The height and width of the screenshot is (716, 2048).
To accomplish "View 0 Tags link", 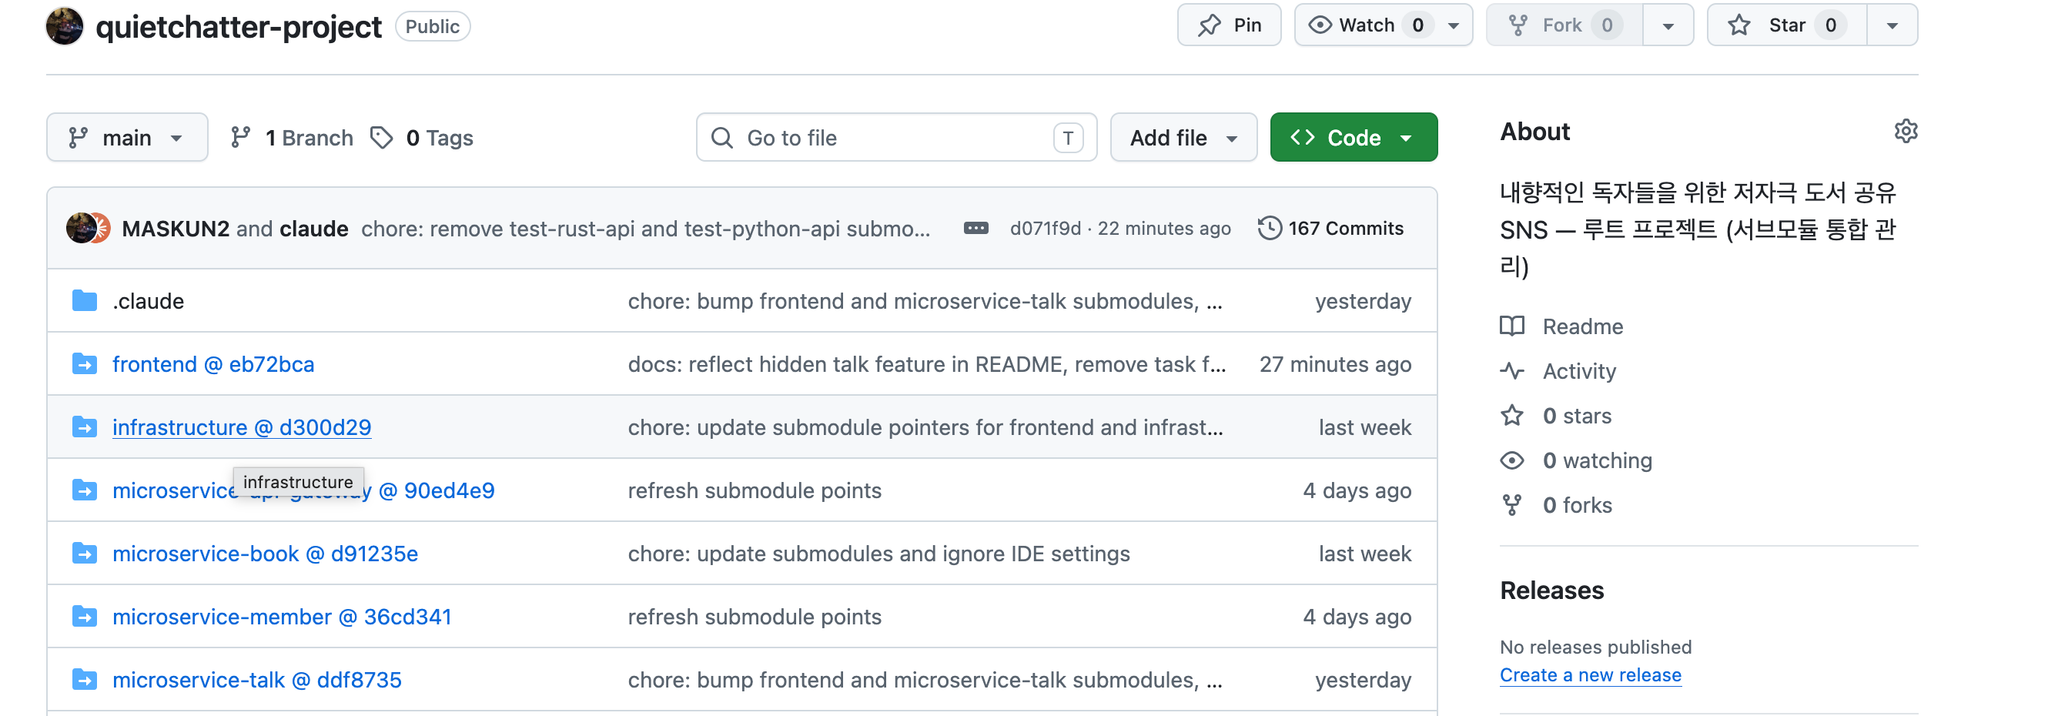I will tap(422, 137).
